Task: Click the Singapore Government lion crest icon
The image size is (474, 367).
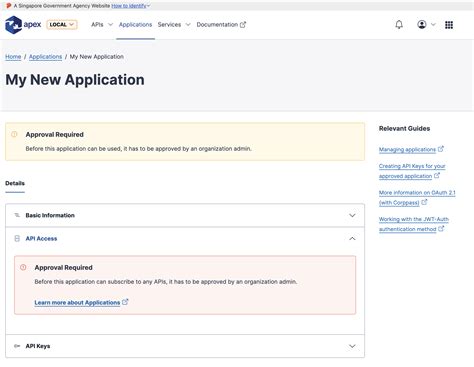Action: click(8, 6)
